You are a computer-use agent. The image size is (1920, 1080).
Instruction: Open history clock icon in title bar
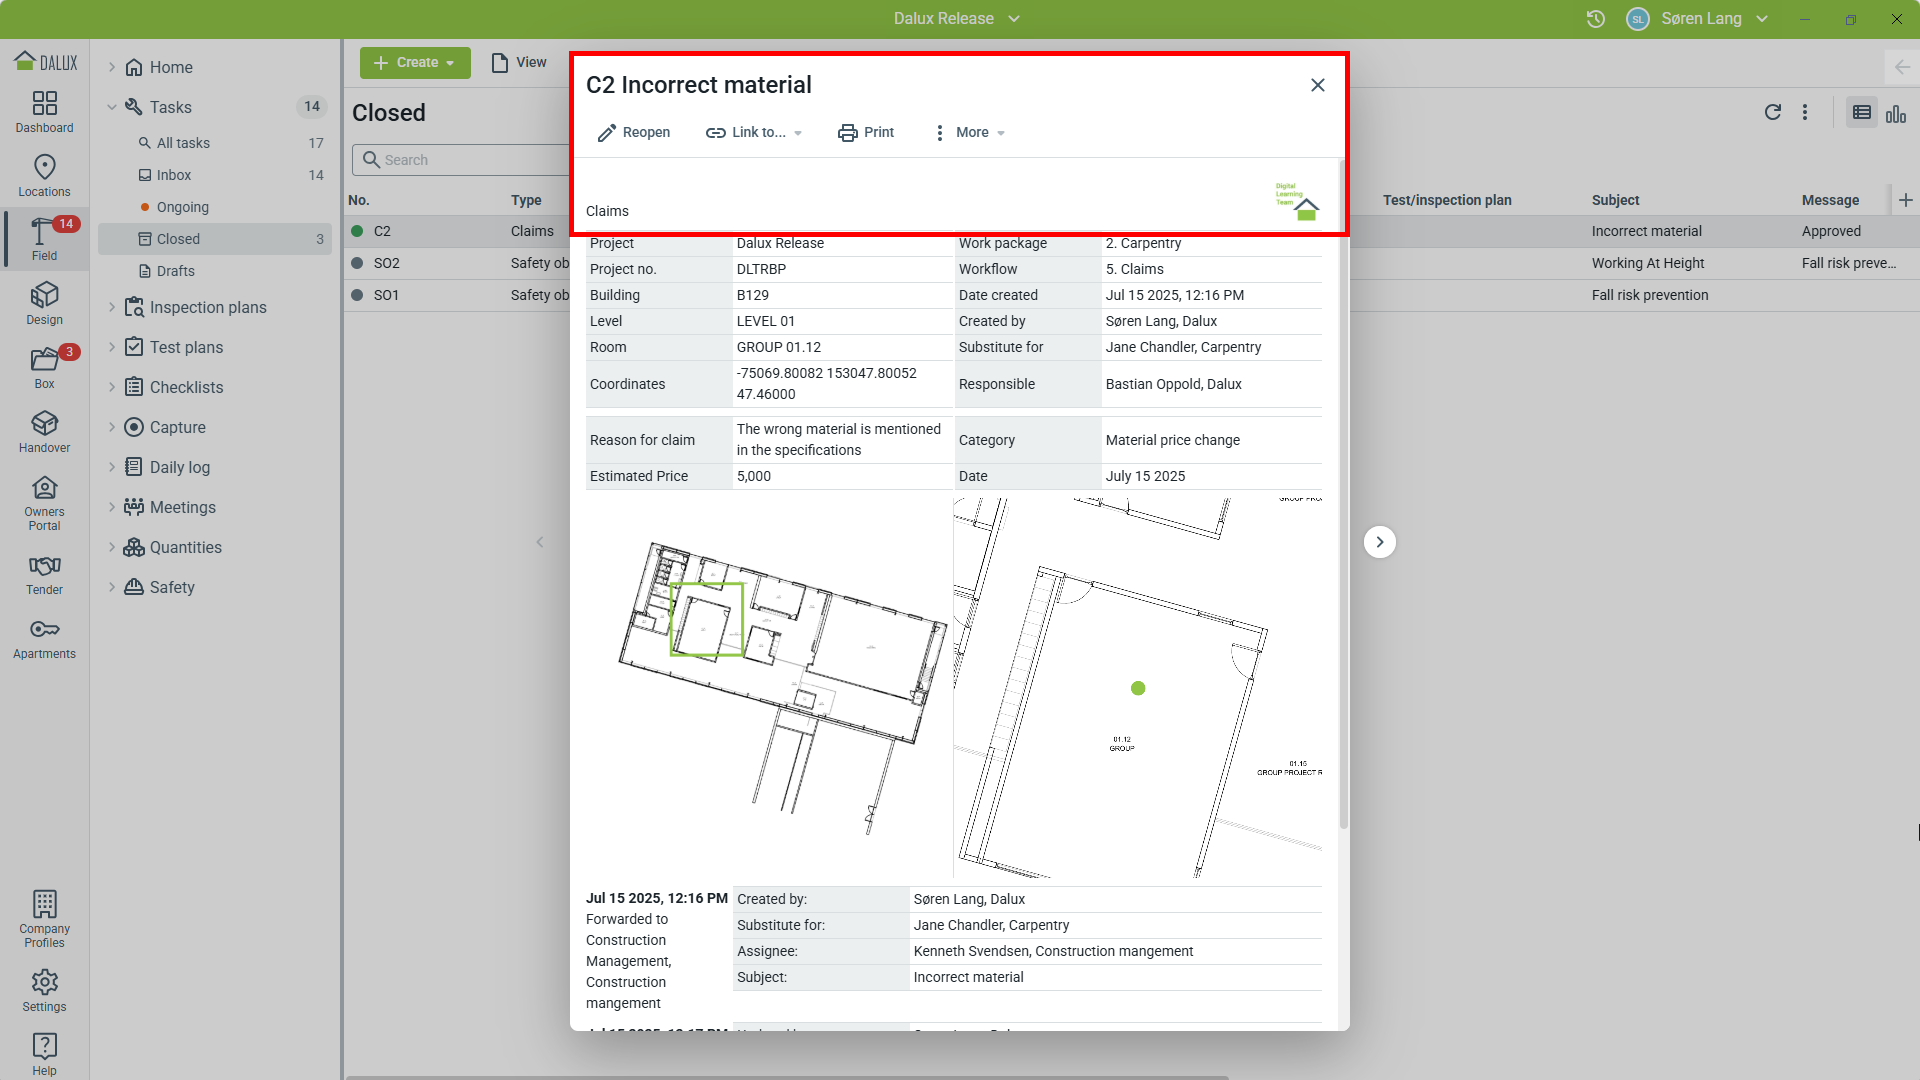coord(1595,19)
